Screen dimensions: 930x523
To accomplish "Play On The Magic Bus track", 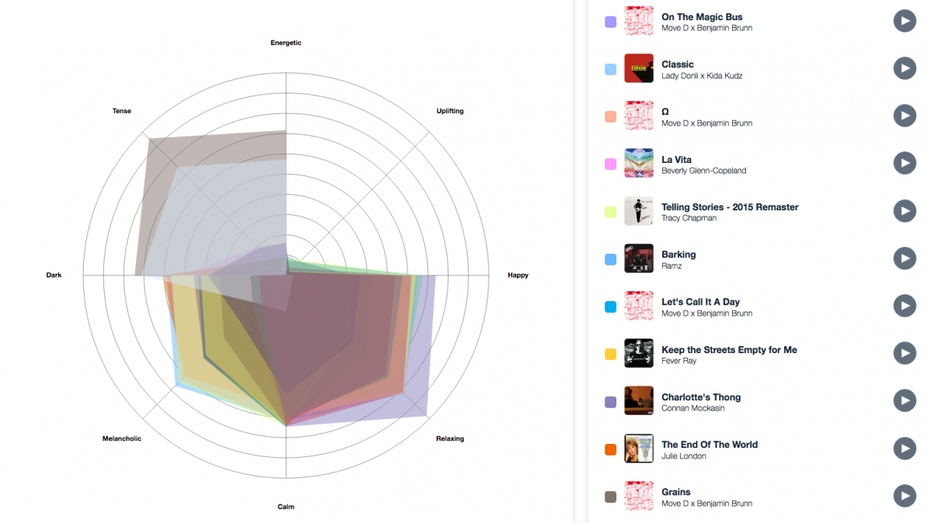I will click(x=904, y=21).
